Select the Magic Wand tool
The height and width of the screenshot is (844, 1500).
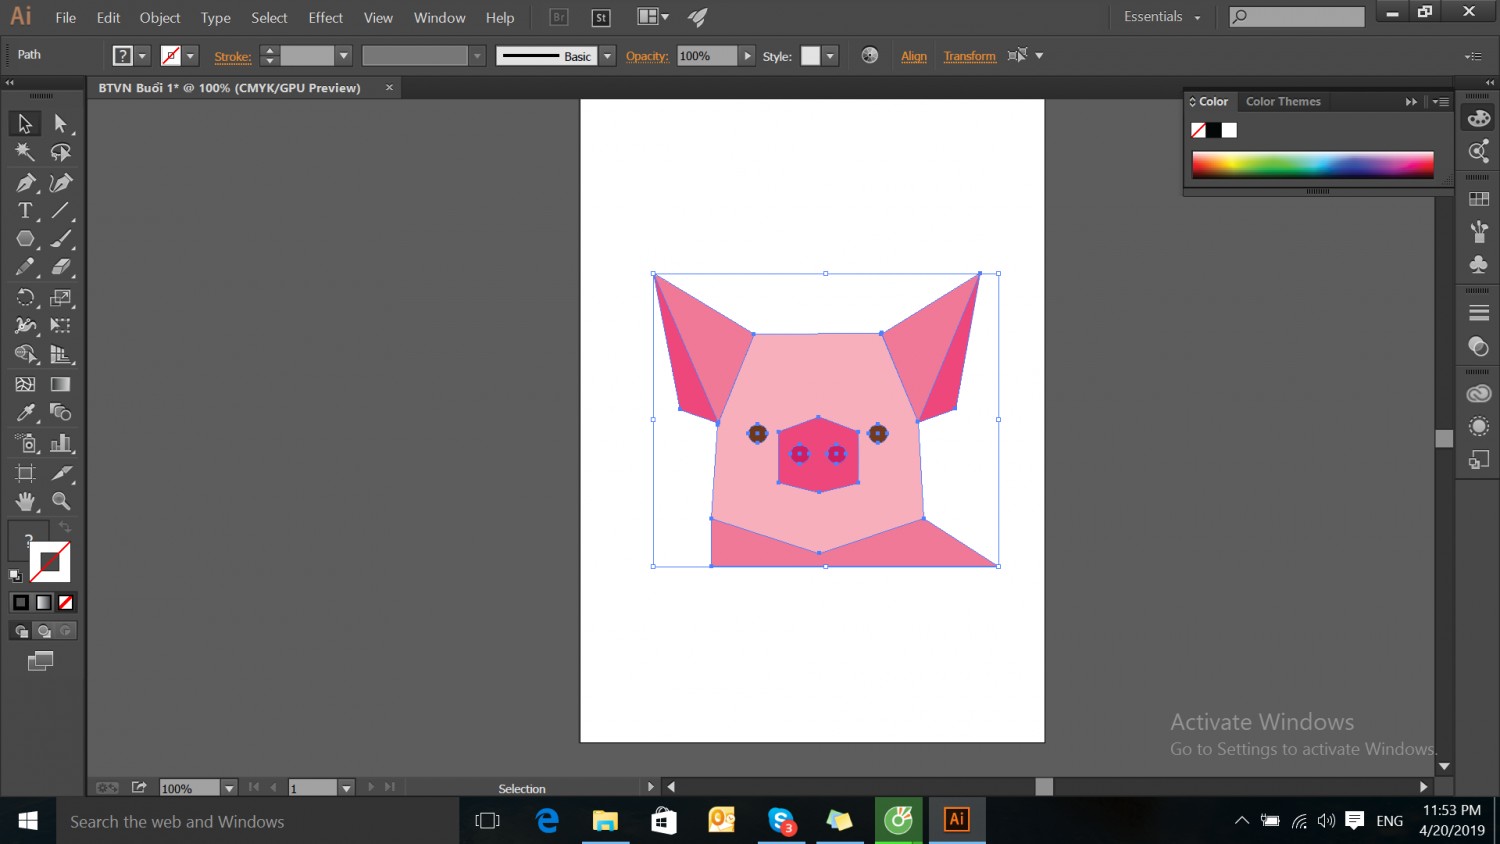[25, 152]
